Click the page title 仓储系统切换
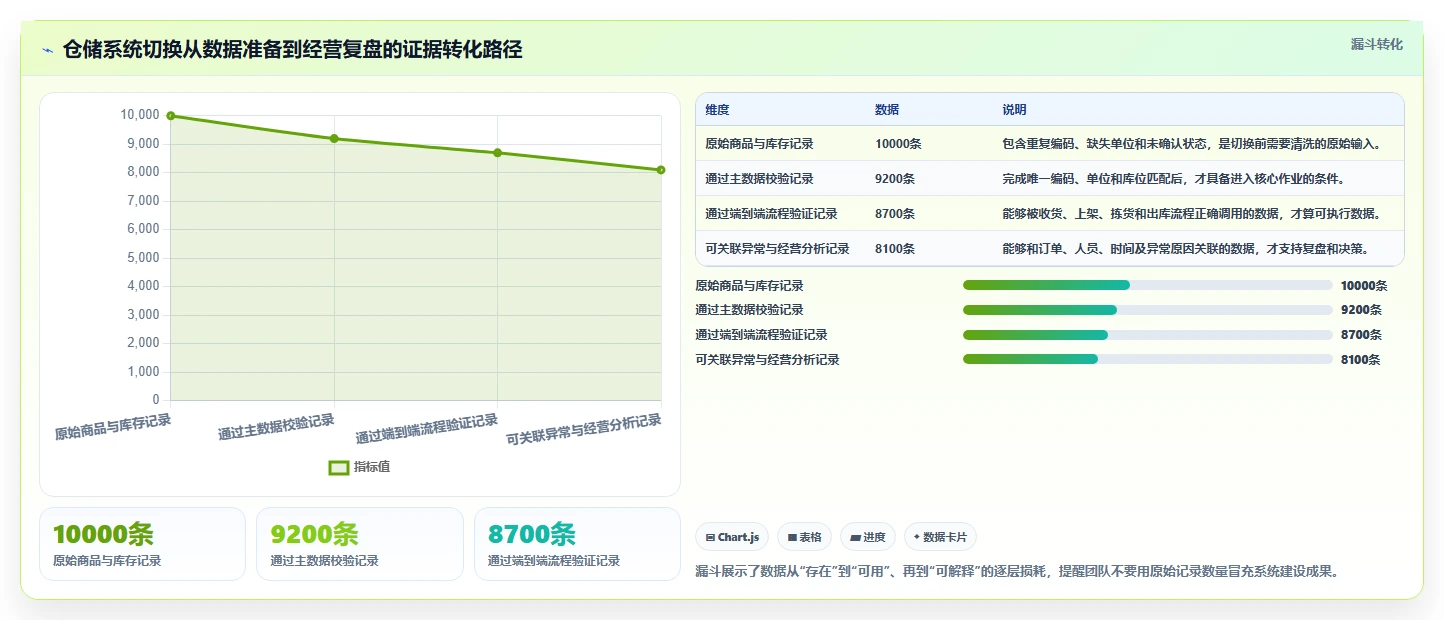 pyautogui.click(x=292, y=50)
